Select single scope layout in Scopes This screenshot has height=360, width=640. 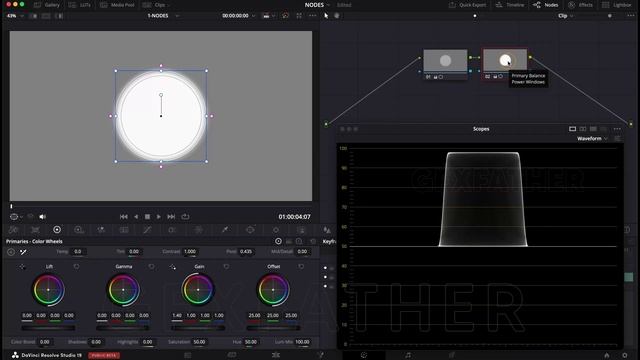tap(572, 129)
